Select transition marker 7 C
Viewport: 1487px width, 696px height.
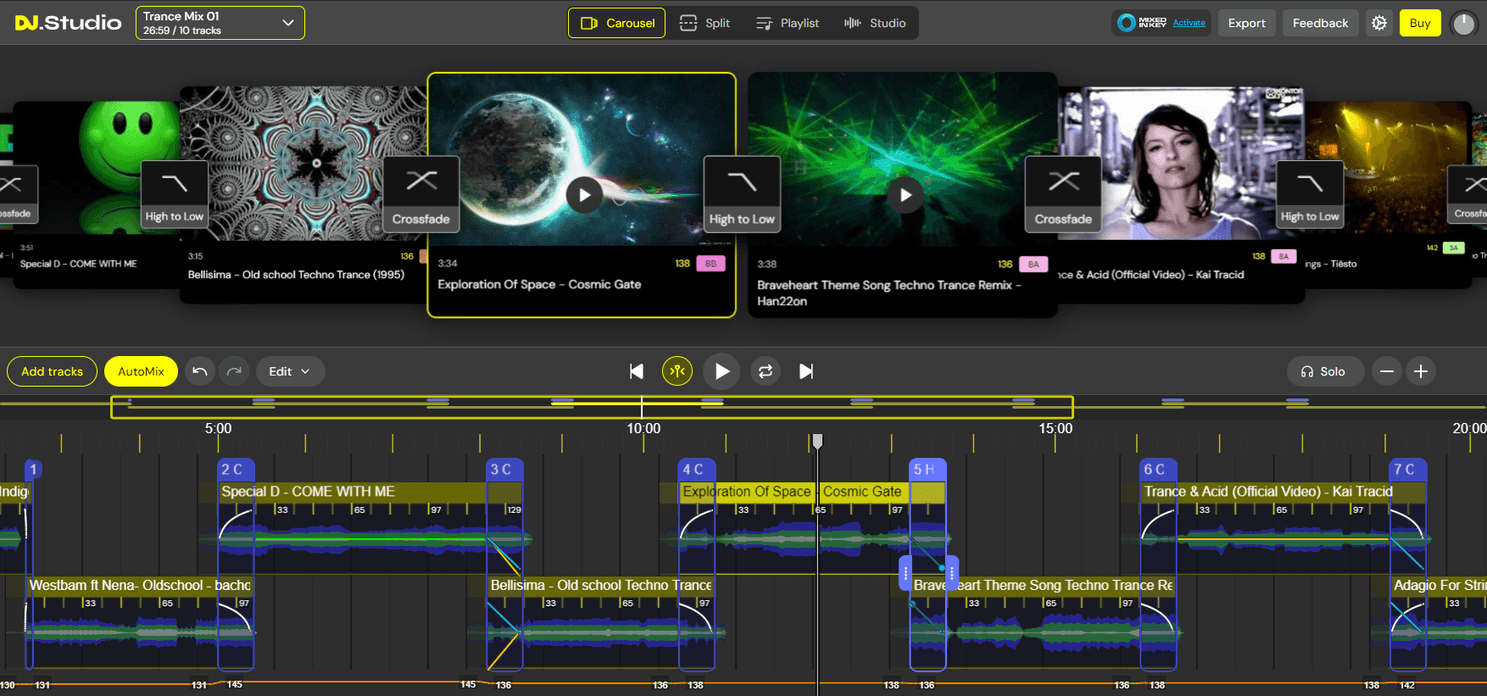pos(1408,469)
